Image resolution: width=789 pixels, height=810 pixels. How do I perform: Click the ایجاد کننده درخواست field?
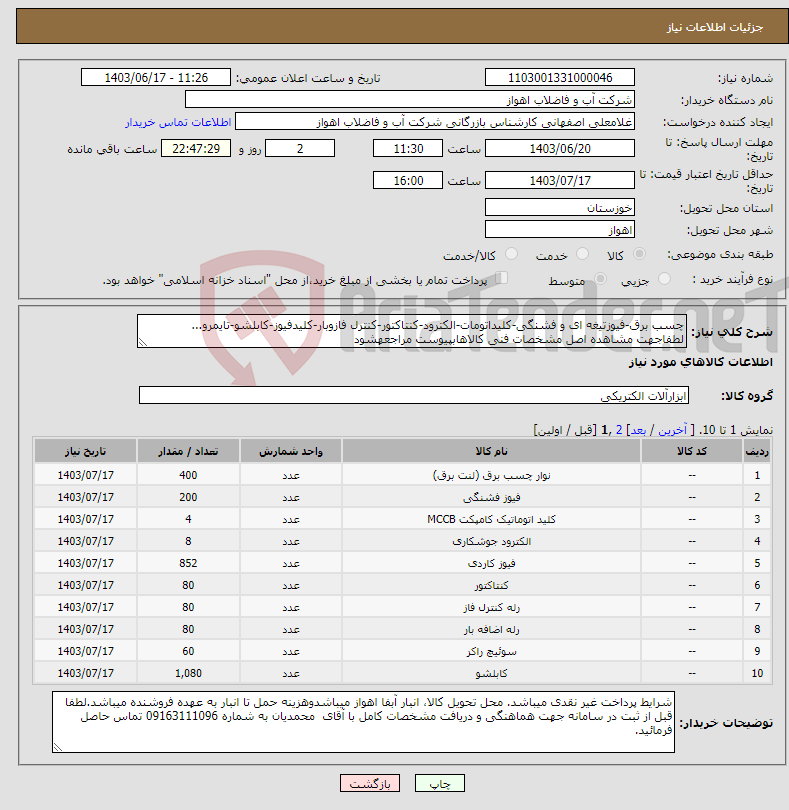(x=435, y=122)
